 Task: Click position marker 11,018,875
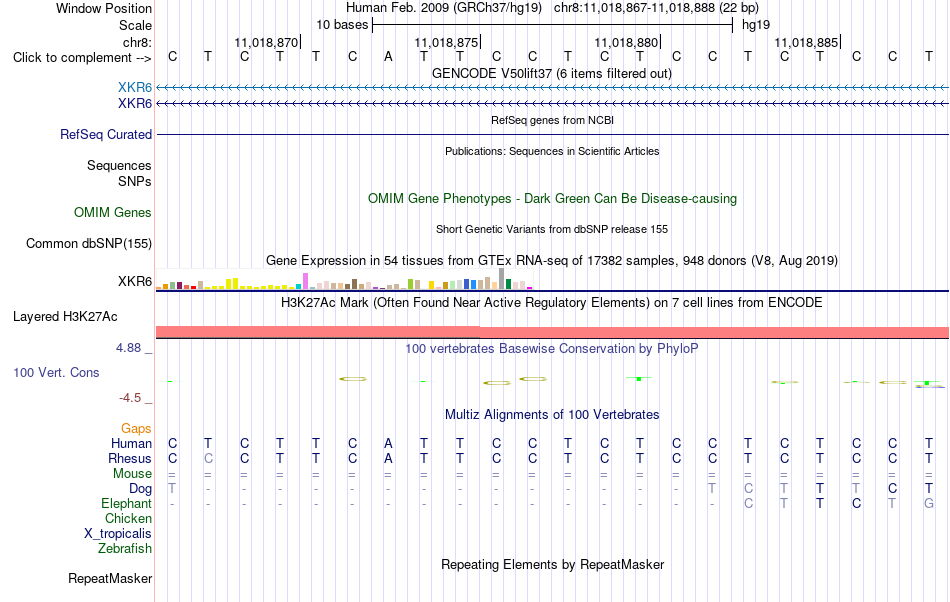(x=447, y=42)
